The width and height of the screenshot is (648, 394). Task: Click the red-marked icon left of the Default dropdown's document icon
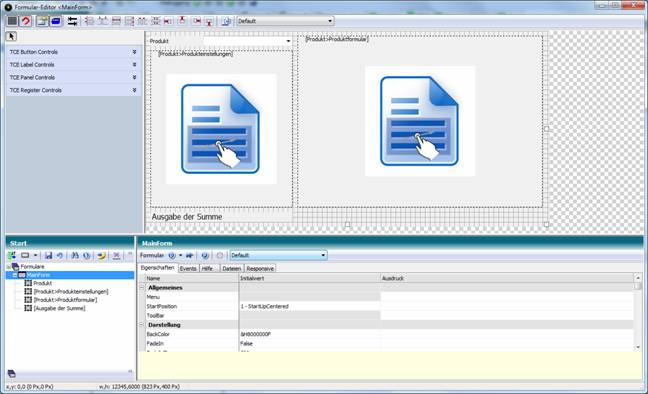click(209, 21)
